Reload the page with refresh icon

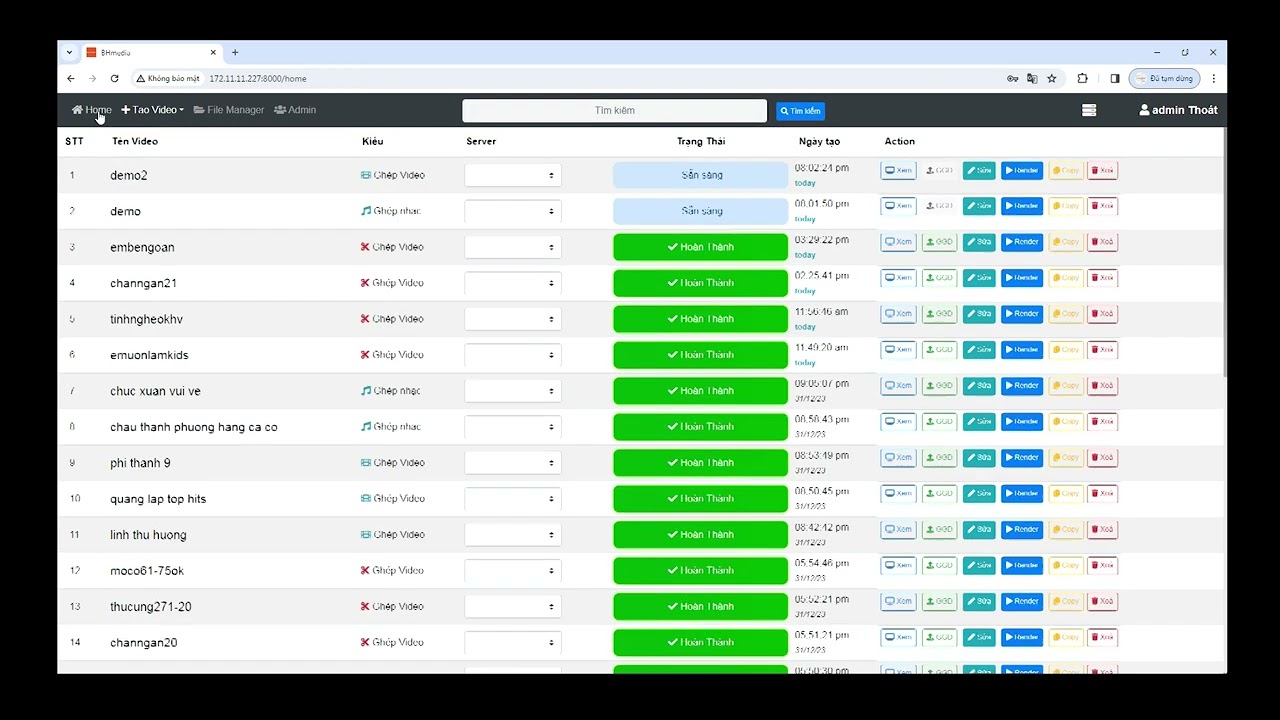pyautogui.click(x=114, y=78)
